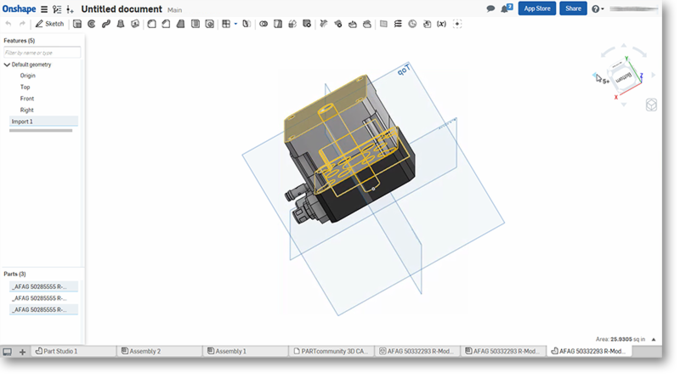Select the Delete face tool

(x=338, y=24)
